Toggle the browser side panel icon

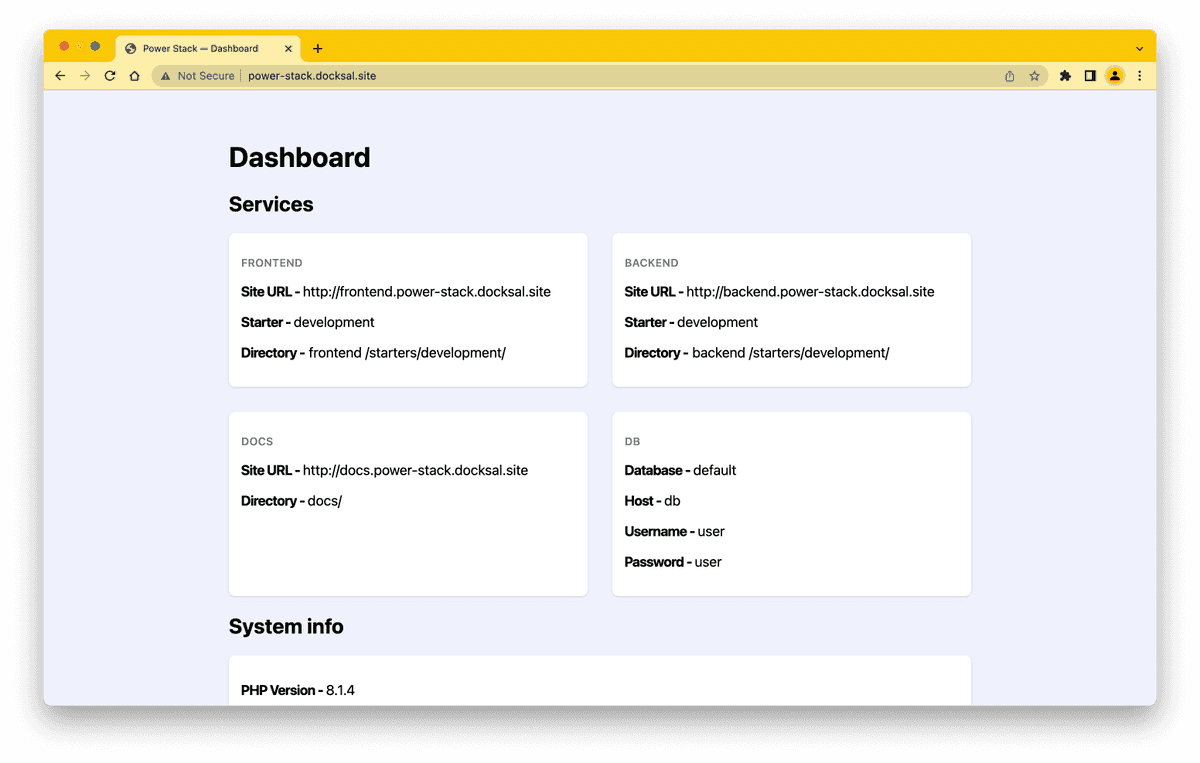point(1090,76)
